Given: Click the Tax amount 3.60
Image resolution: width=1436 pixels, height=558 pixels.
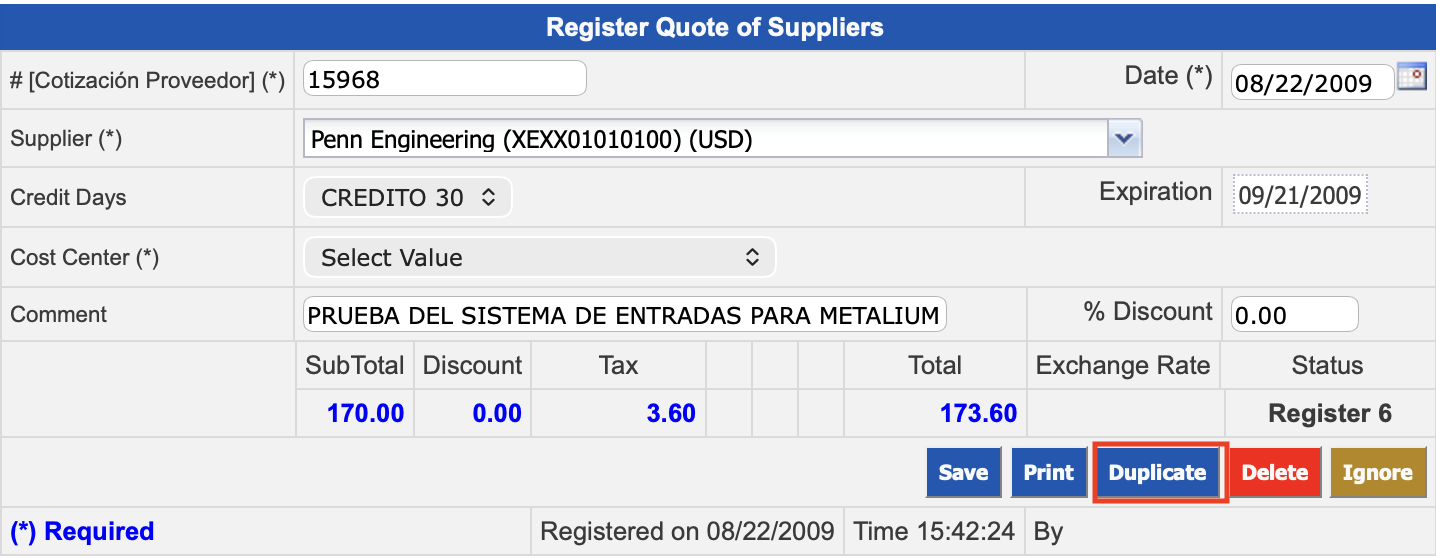Looking at the screenshot, I should 671,413.
